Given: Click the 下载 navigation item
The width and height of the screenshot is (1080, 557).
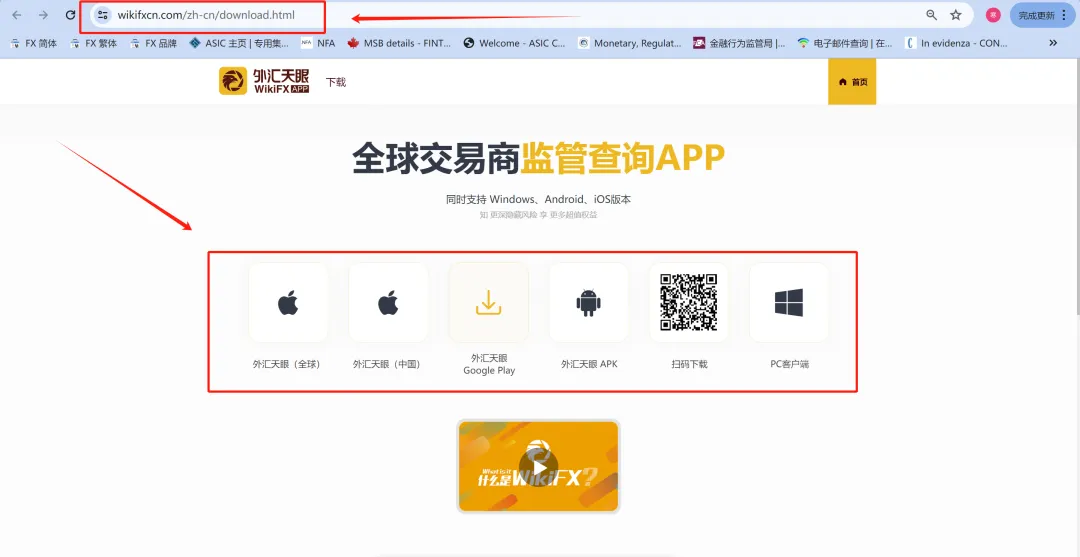Looking at the screenshot, I should [x=336, y=82].
